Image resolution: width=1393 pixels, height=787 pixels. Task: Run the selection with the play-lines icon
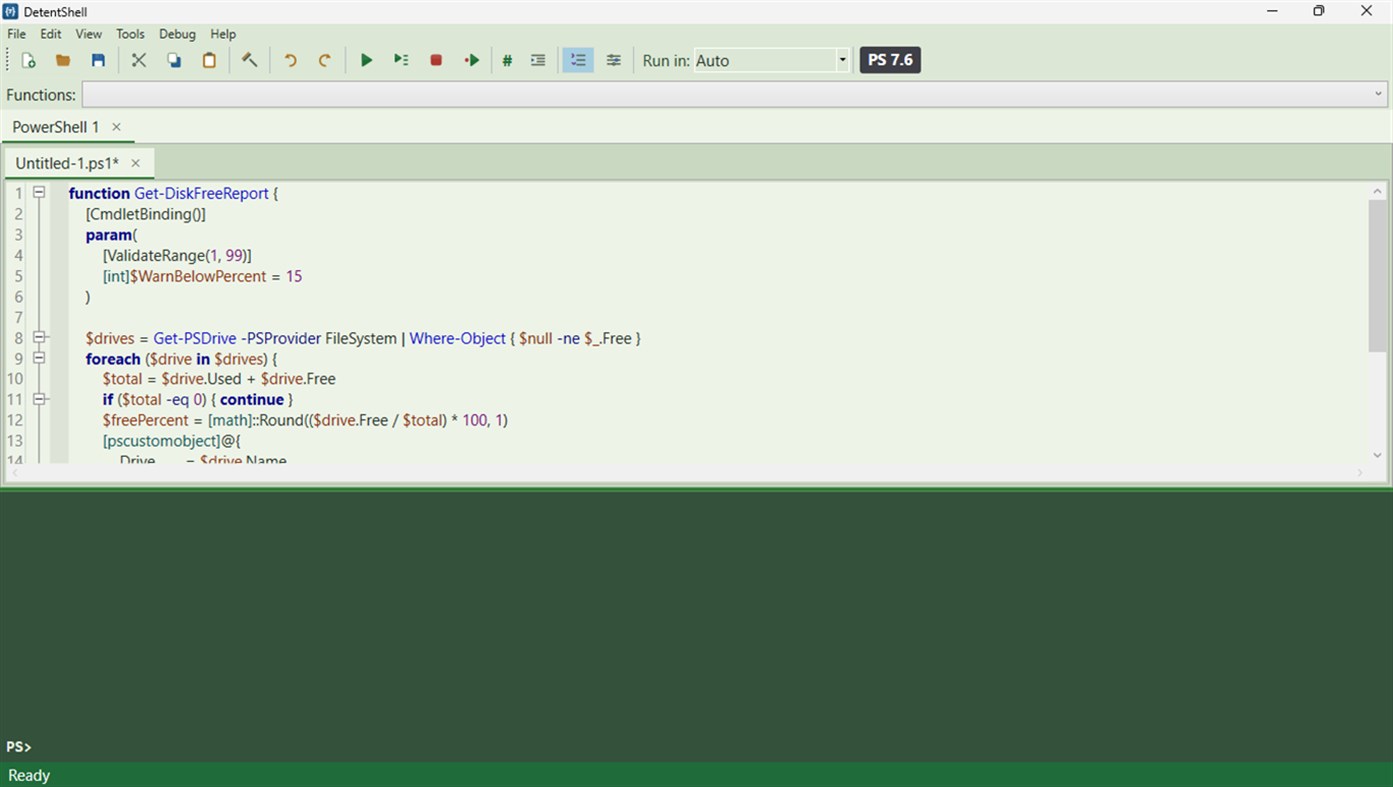click(x=401, y=60)
